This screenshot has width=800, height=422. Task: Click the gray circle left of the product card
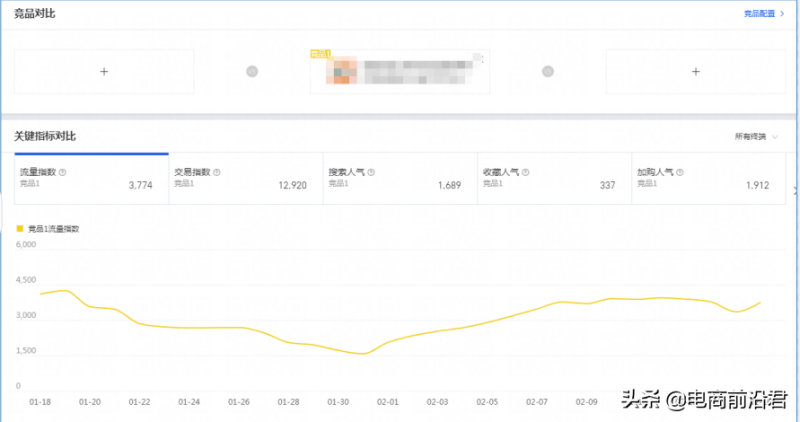[252, 71]
